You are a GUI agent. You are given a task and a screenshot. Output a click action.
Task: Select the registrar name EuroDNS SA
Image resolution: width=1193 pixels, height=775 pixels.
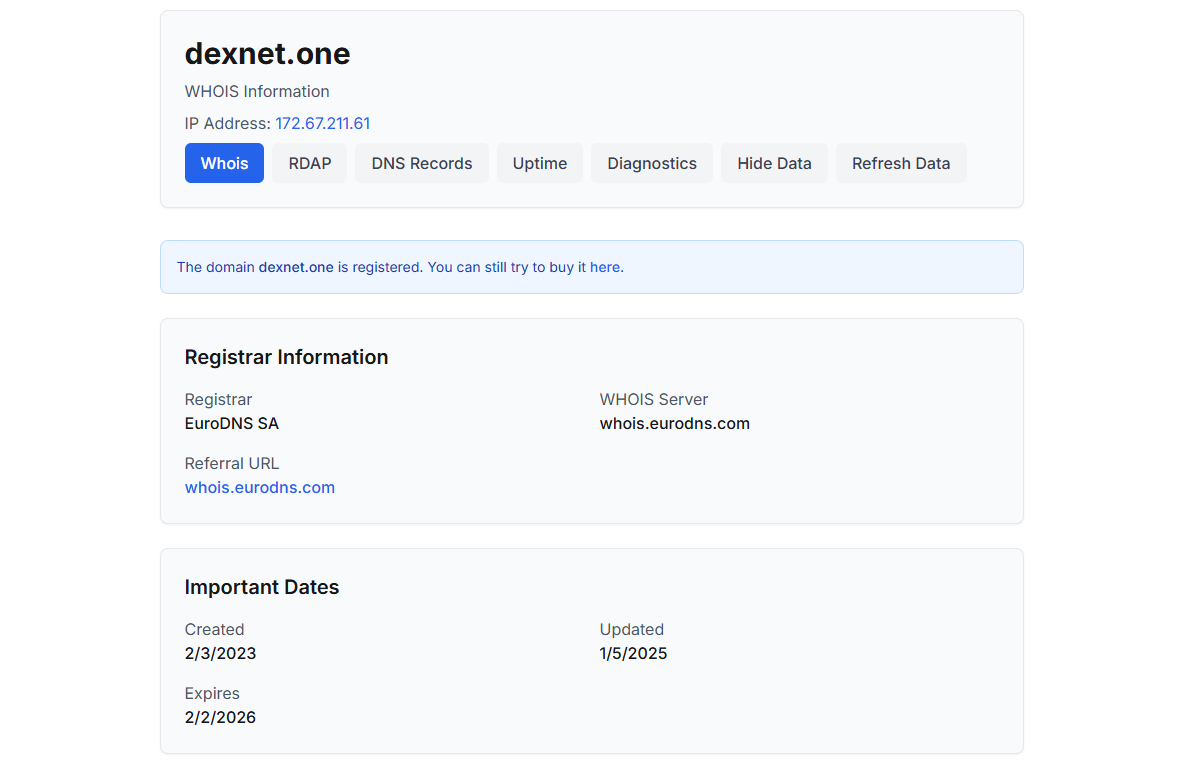coord(232,423)
